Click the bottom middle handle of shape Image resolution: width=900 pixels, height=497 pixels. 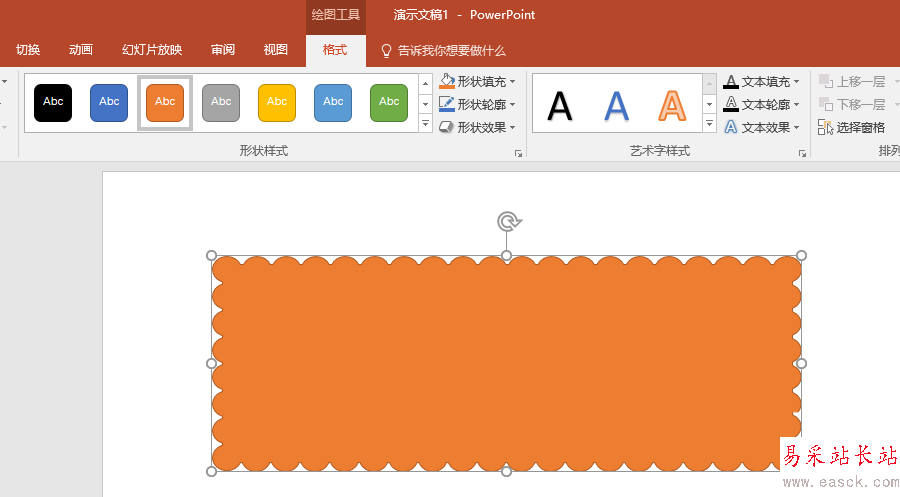pos(506,471)
